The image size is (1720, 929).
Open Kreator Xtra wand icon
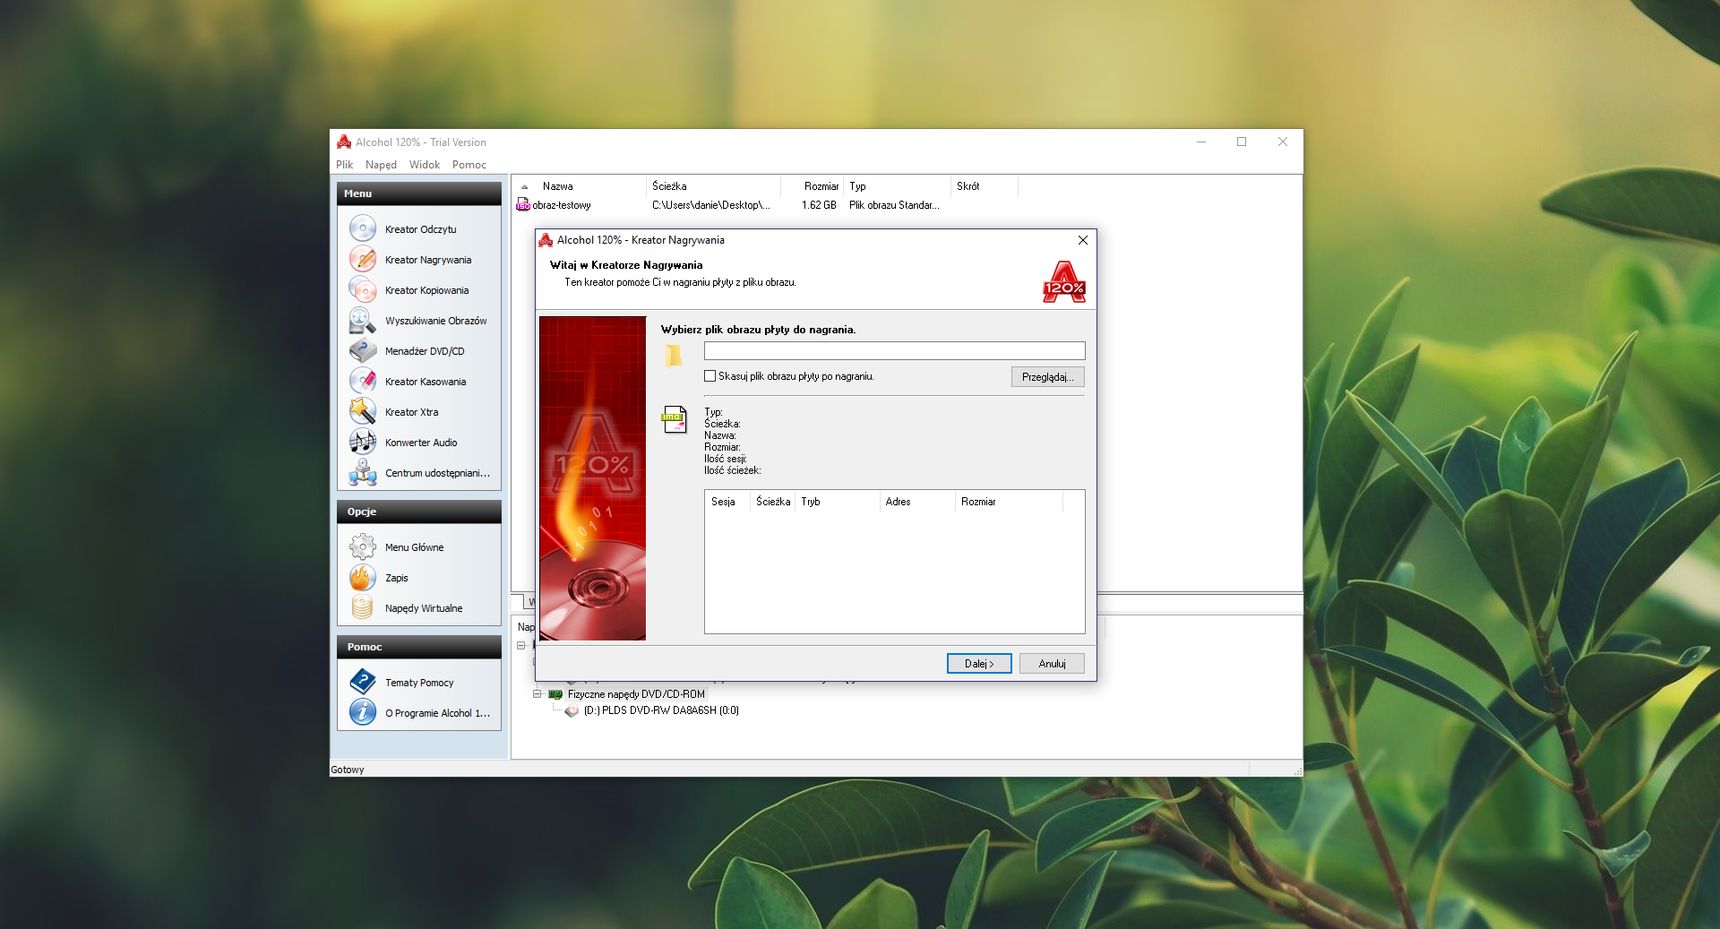362,412
